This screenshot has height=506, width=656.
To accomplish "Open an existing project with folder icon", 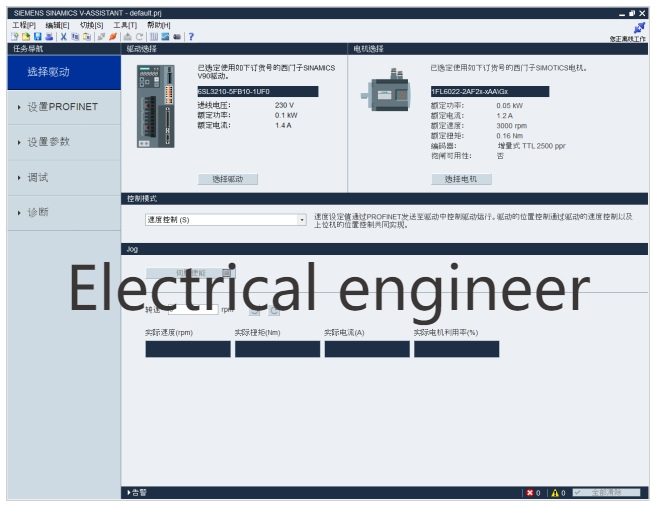I will click(x=26, y=37).
